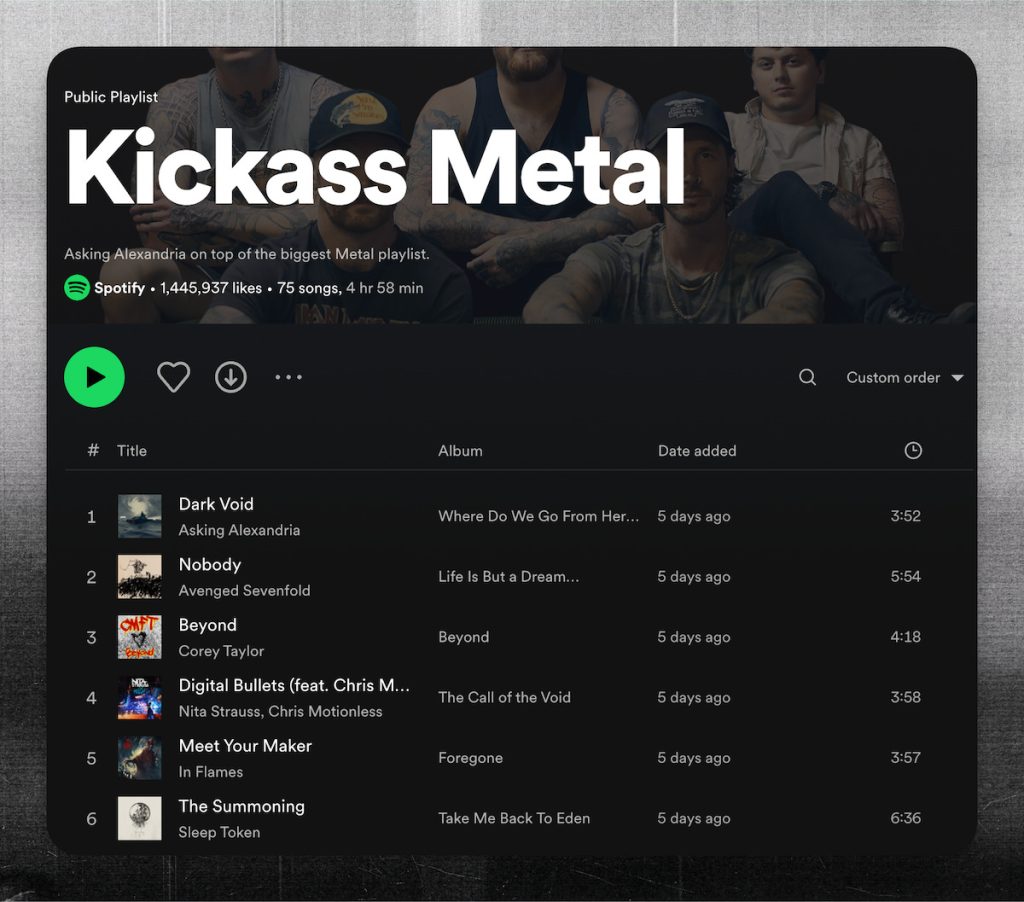Image resolution: width=1024 pixels, height=902 pixels.
Task: Download the Kickass Metal playlist
Action: click(231, 377)
